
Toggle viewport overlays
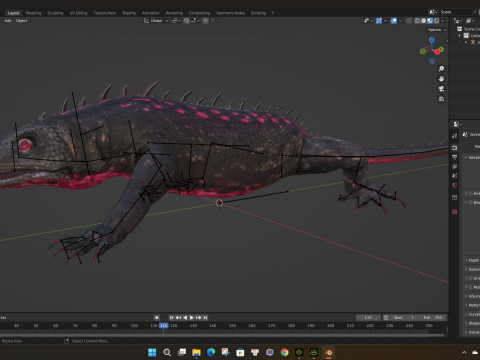(394, 21)
